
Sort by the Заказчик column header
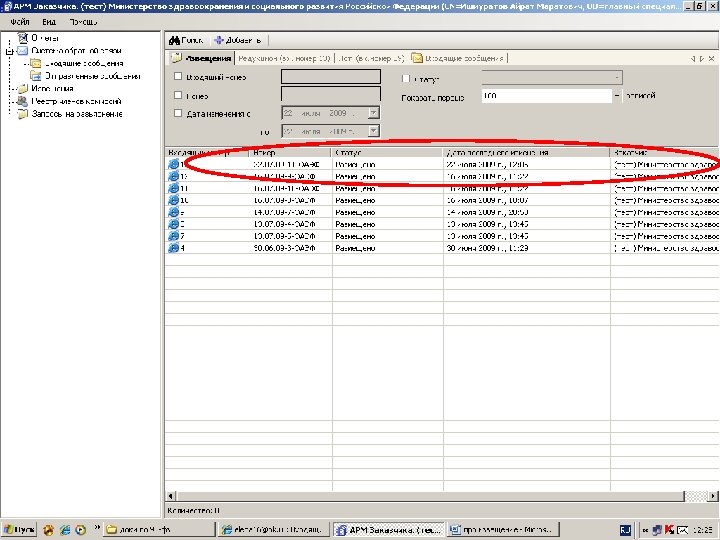coord(664,152)
